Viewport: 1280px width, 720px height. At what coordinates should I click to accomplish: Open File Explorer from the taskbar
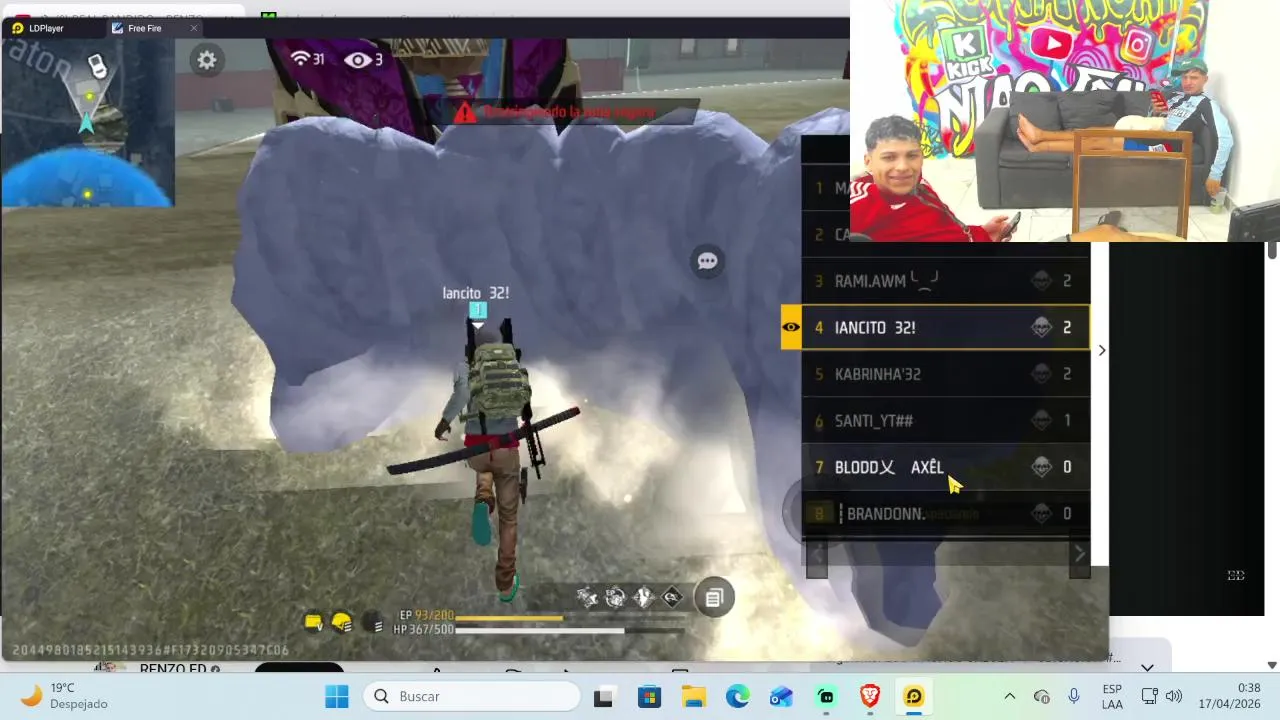click(x=693, y=697)
